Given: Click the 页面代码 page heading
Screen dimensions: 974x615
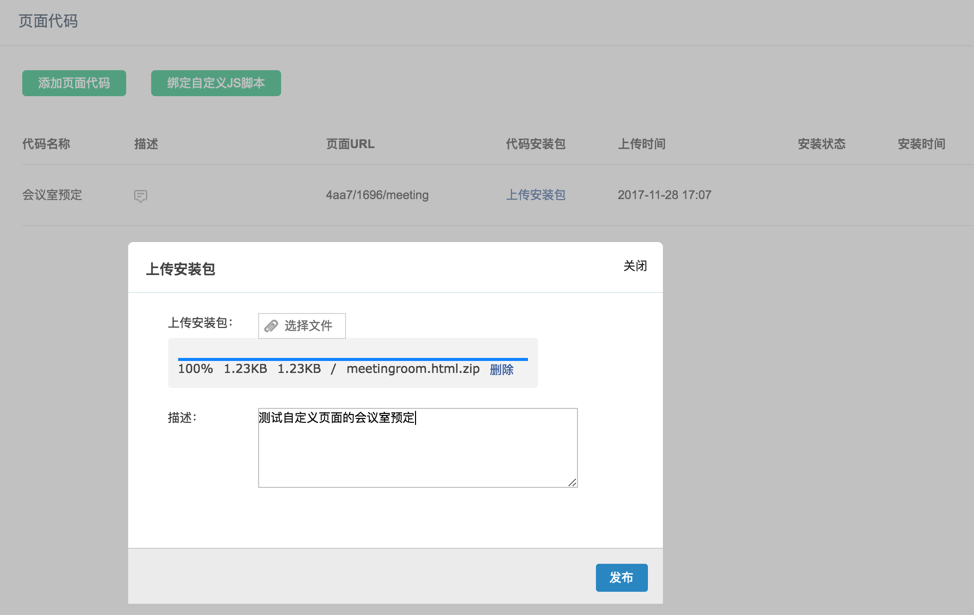Looking at the screenshot, I should point(48,21).
